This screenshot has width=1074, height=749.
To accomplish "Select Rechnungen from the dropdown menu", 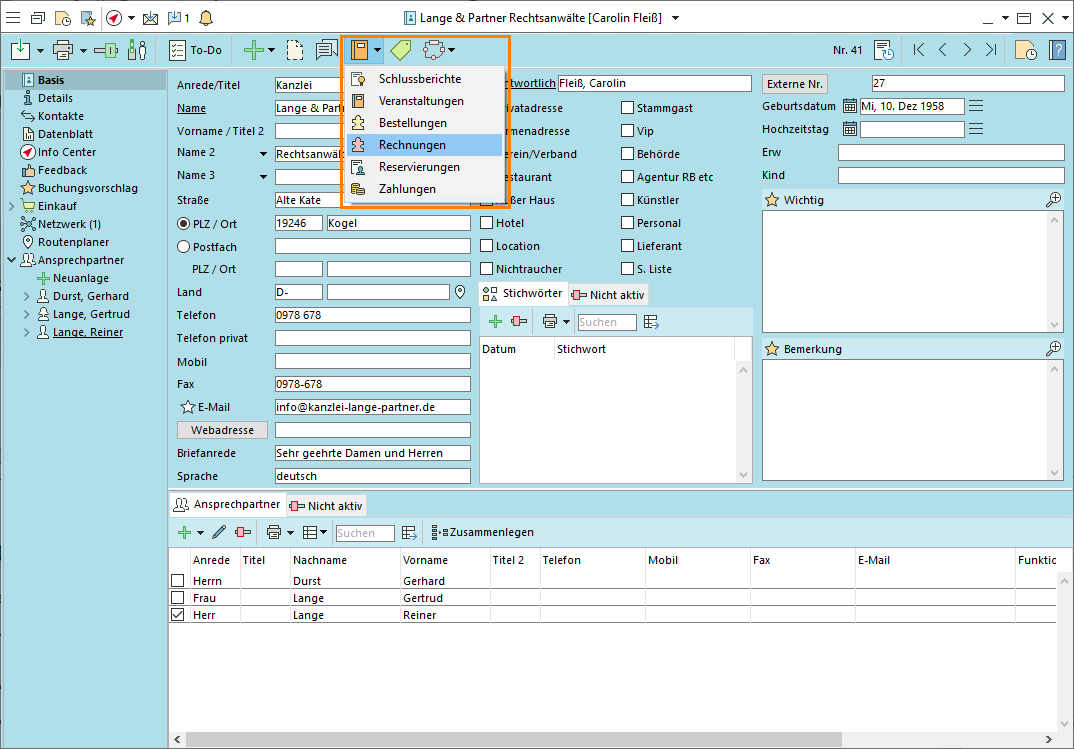I will [x=412, y=145].
